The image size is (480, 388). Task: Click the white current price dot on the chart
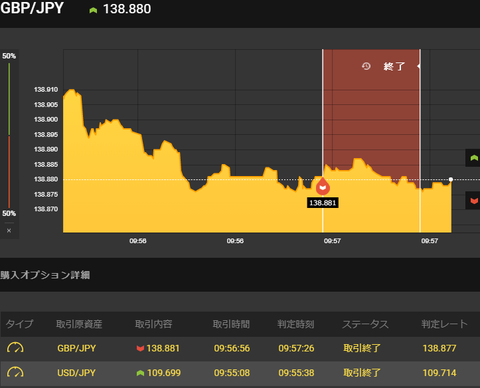coord(451,179)
